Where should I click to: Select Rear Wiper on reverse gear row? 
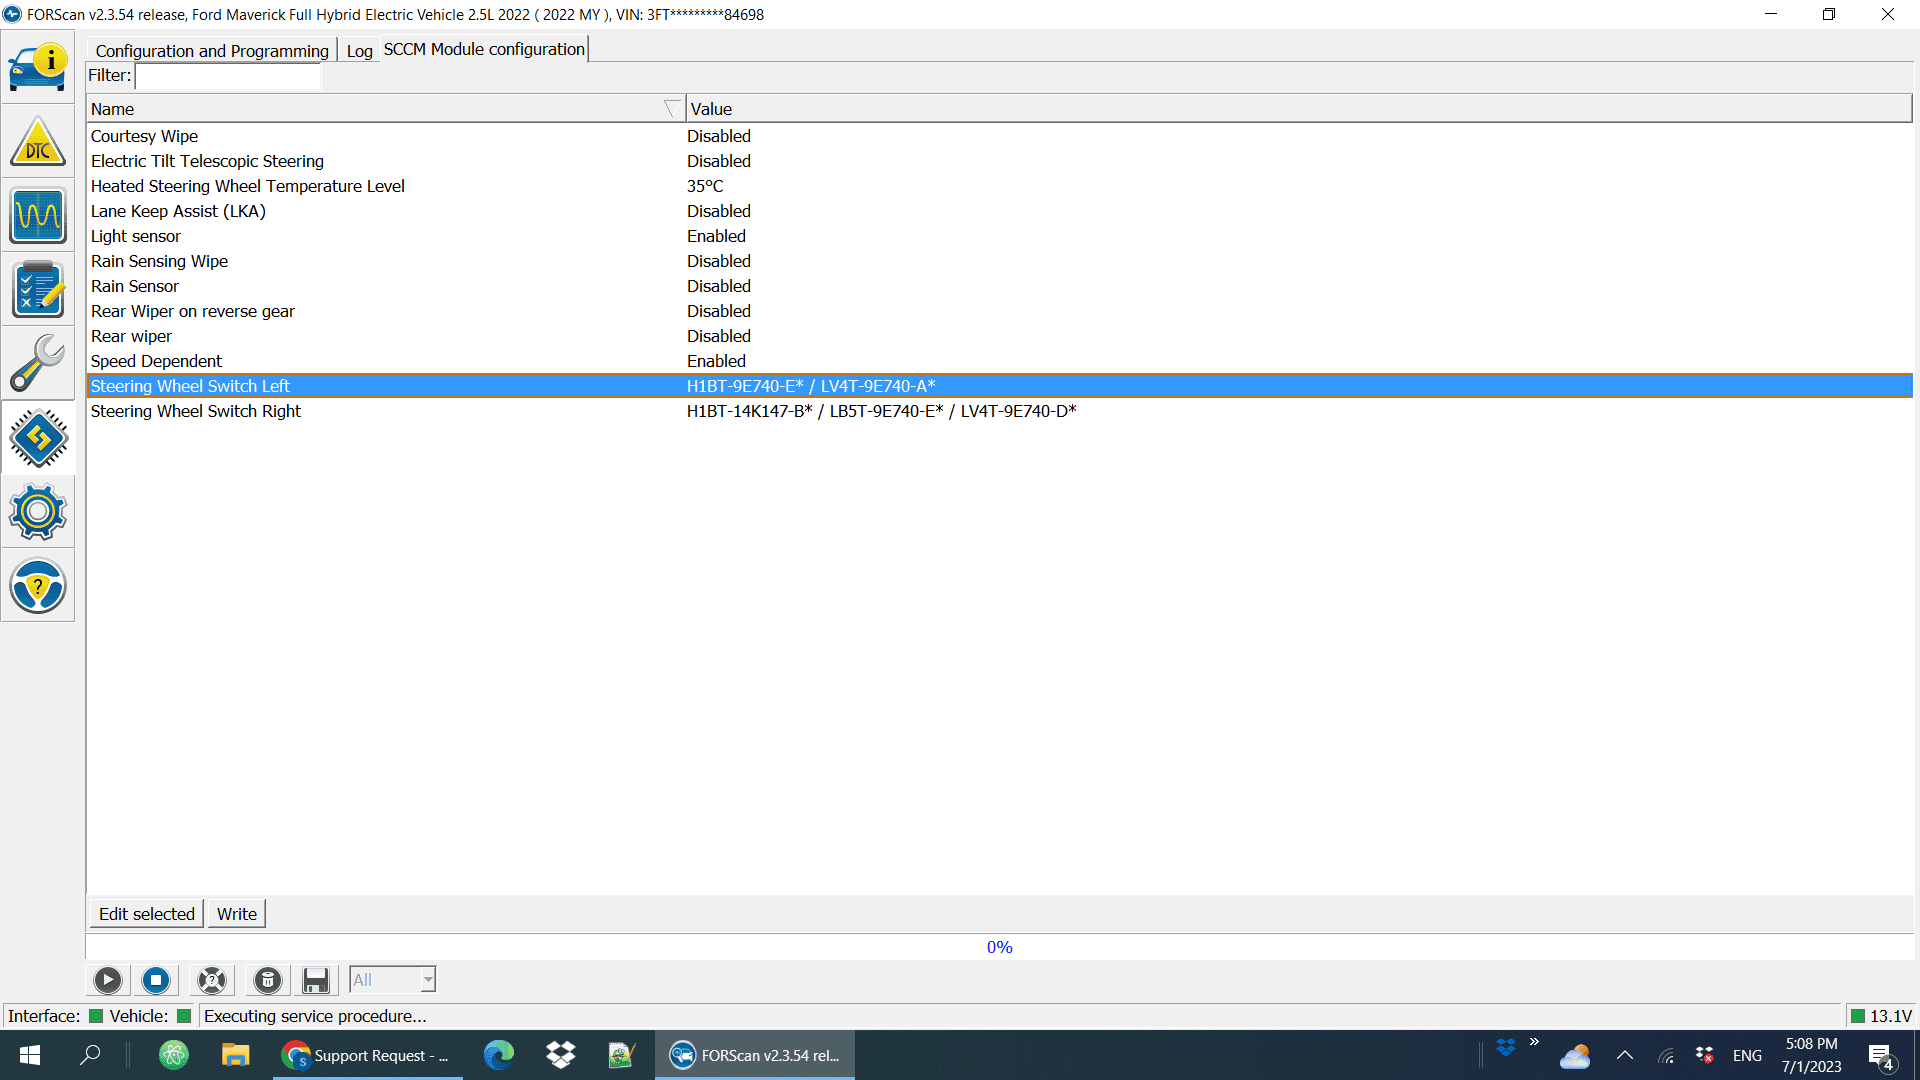1000,311
